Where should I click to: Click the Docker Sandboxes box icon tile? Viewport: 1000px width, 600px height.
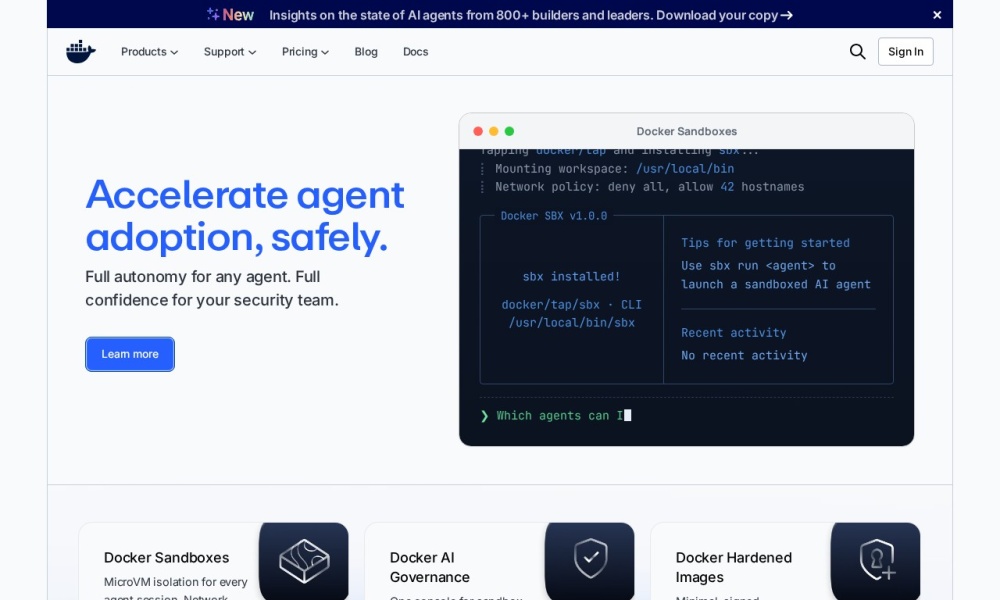click(304, 561)
